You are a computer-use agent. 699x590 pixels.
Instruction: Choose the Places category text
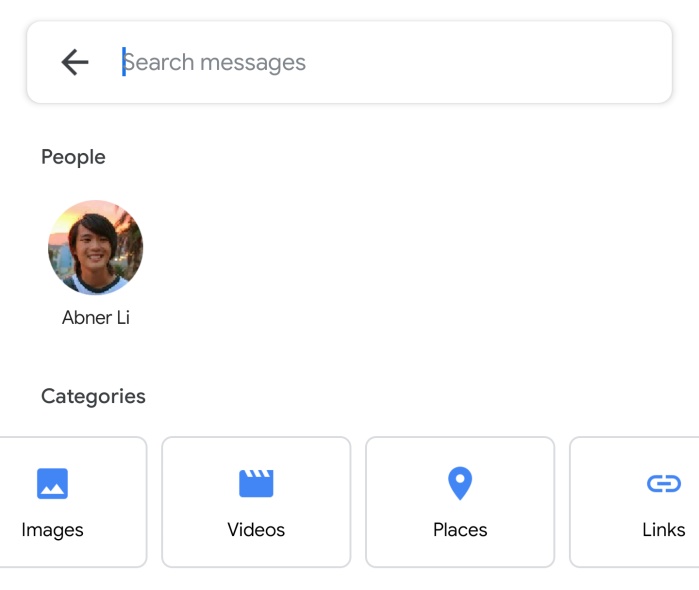[460, 530]
